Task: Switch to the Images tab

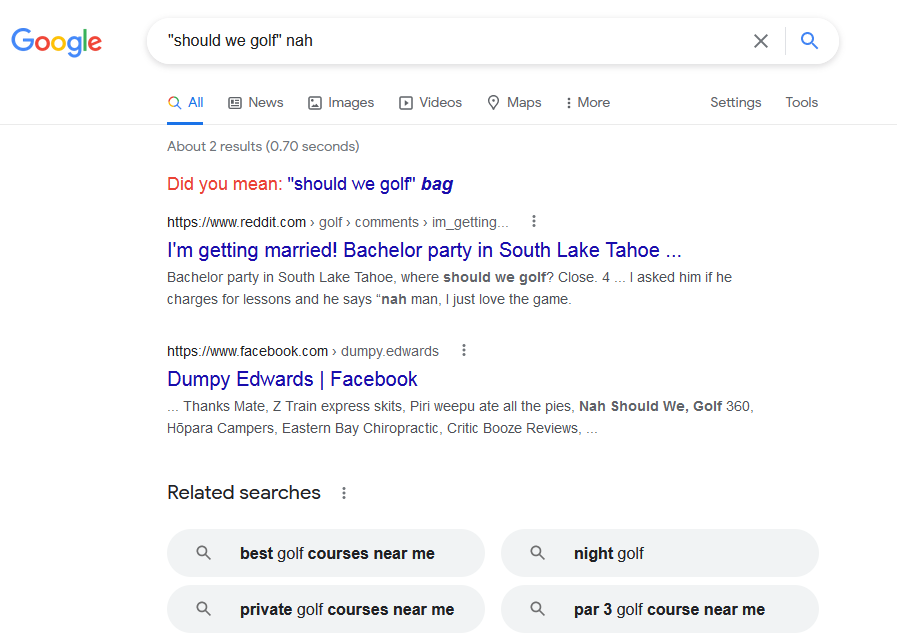Action: pyautogui.click(x=341, y=102)
